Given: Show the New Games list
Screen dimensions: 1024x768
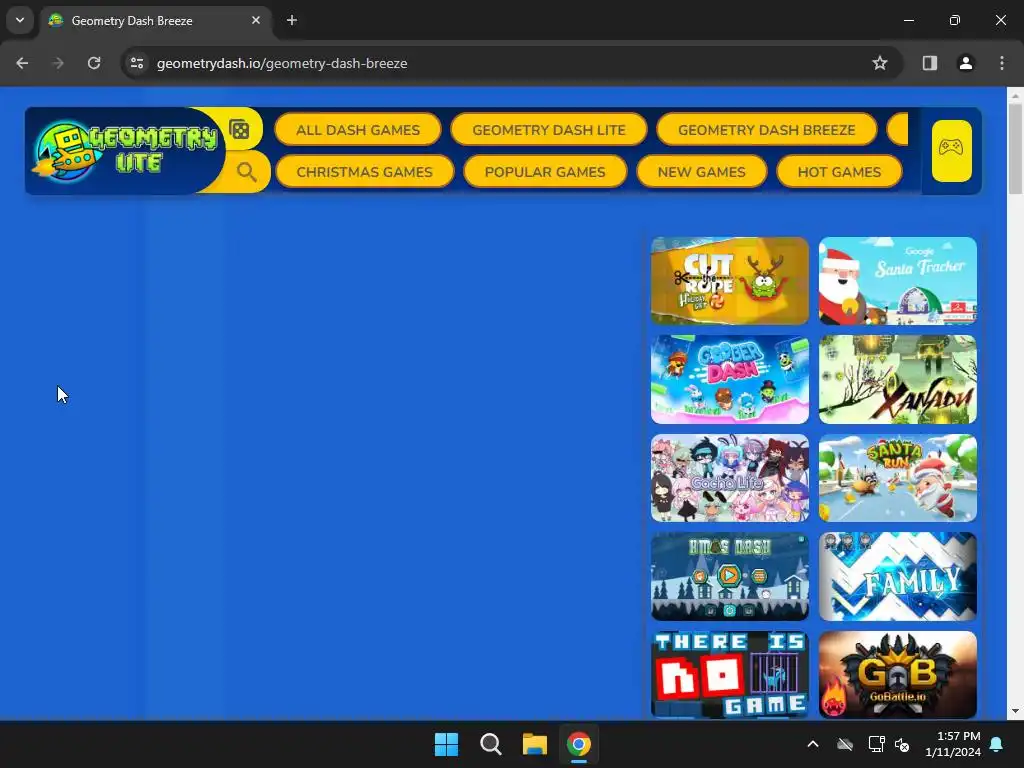Looking at the screenshot, I should pos(701,172).
